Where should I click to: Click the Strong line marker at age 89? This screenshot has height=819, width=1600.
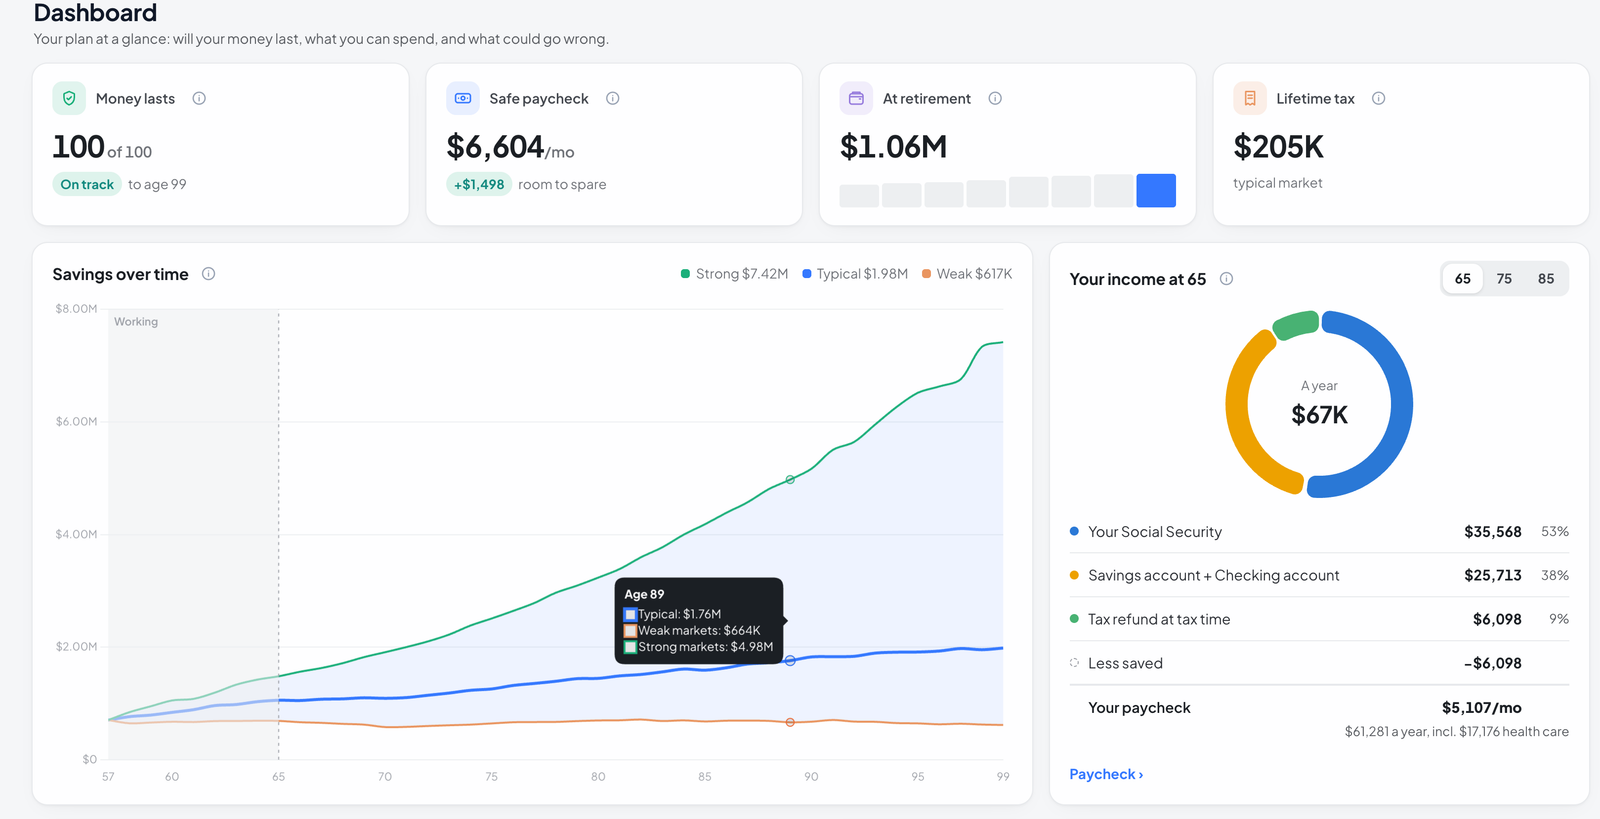pos(790,480)
